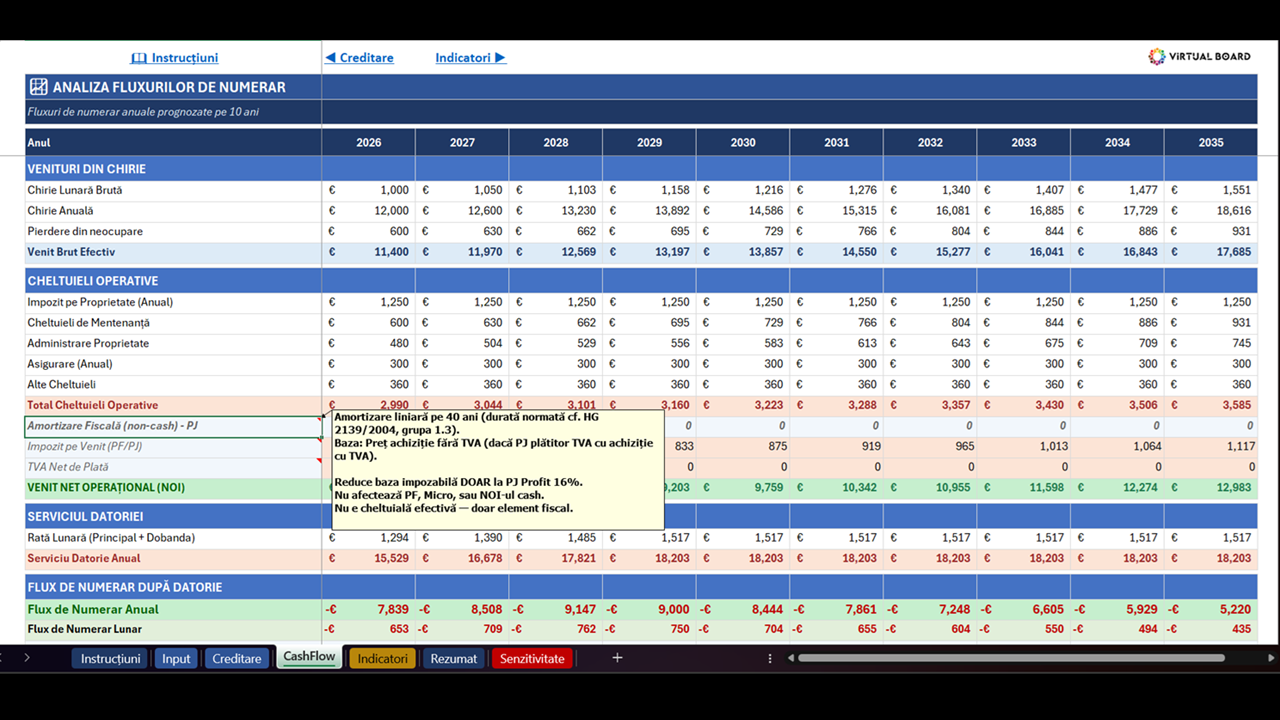Switch to the Input sheet tab

tap(176, 658)
